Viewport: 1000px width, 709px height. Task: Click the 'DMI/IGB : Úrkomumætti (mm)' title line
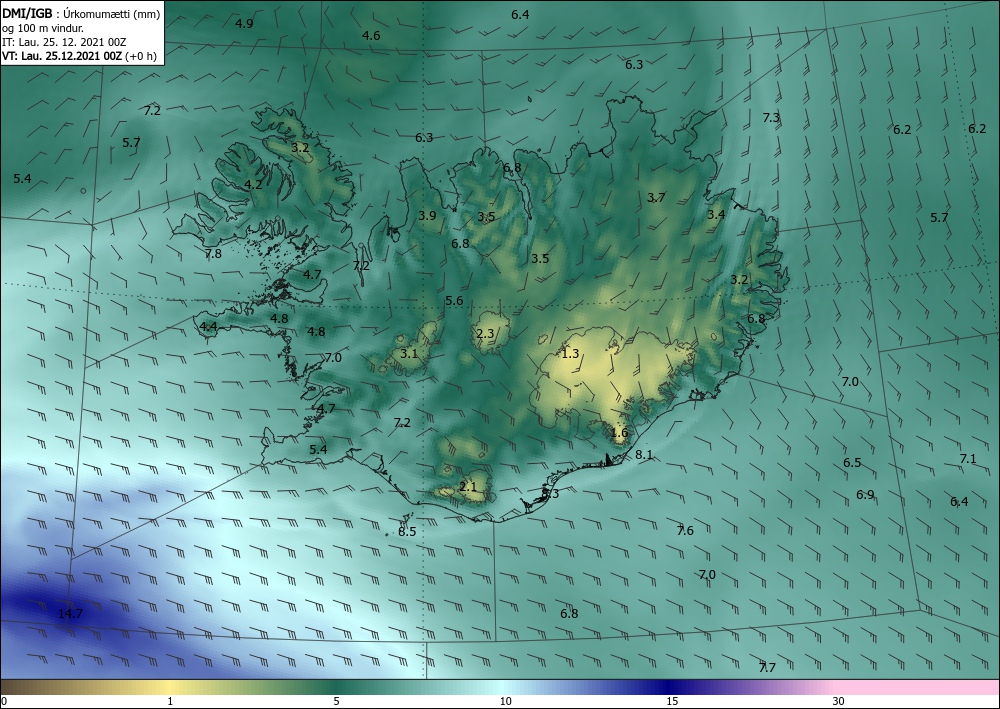pos(80,12)
